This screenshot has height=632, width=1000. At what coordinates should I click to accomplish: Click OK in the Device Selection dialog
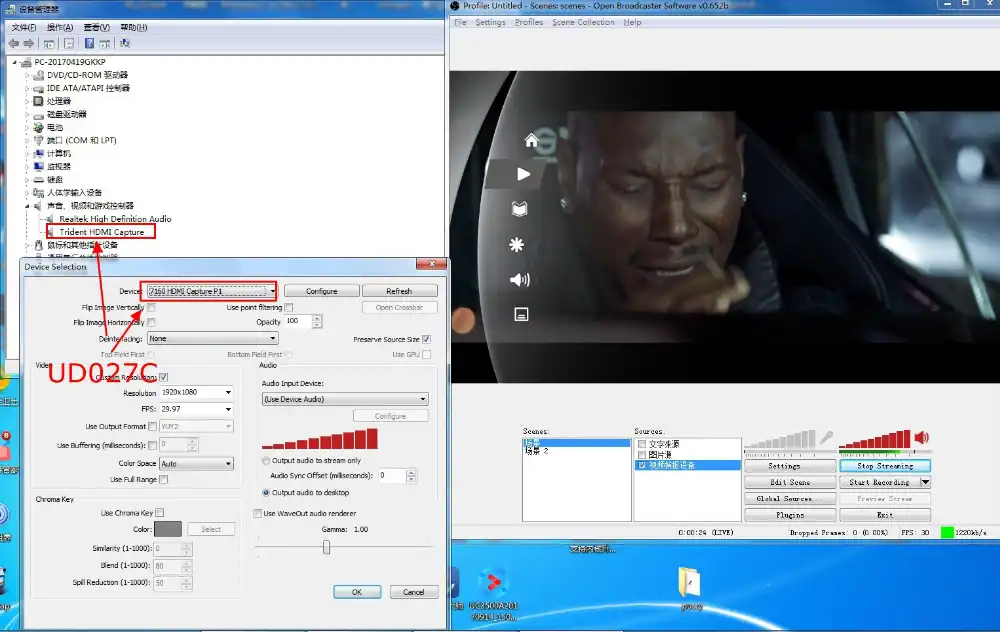point(357,592)
